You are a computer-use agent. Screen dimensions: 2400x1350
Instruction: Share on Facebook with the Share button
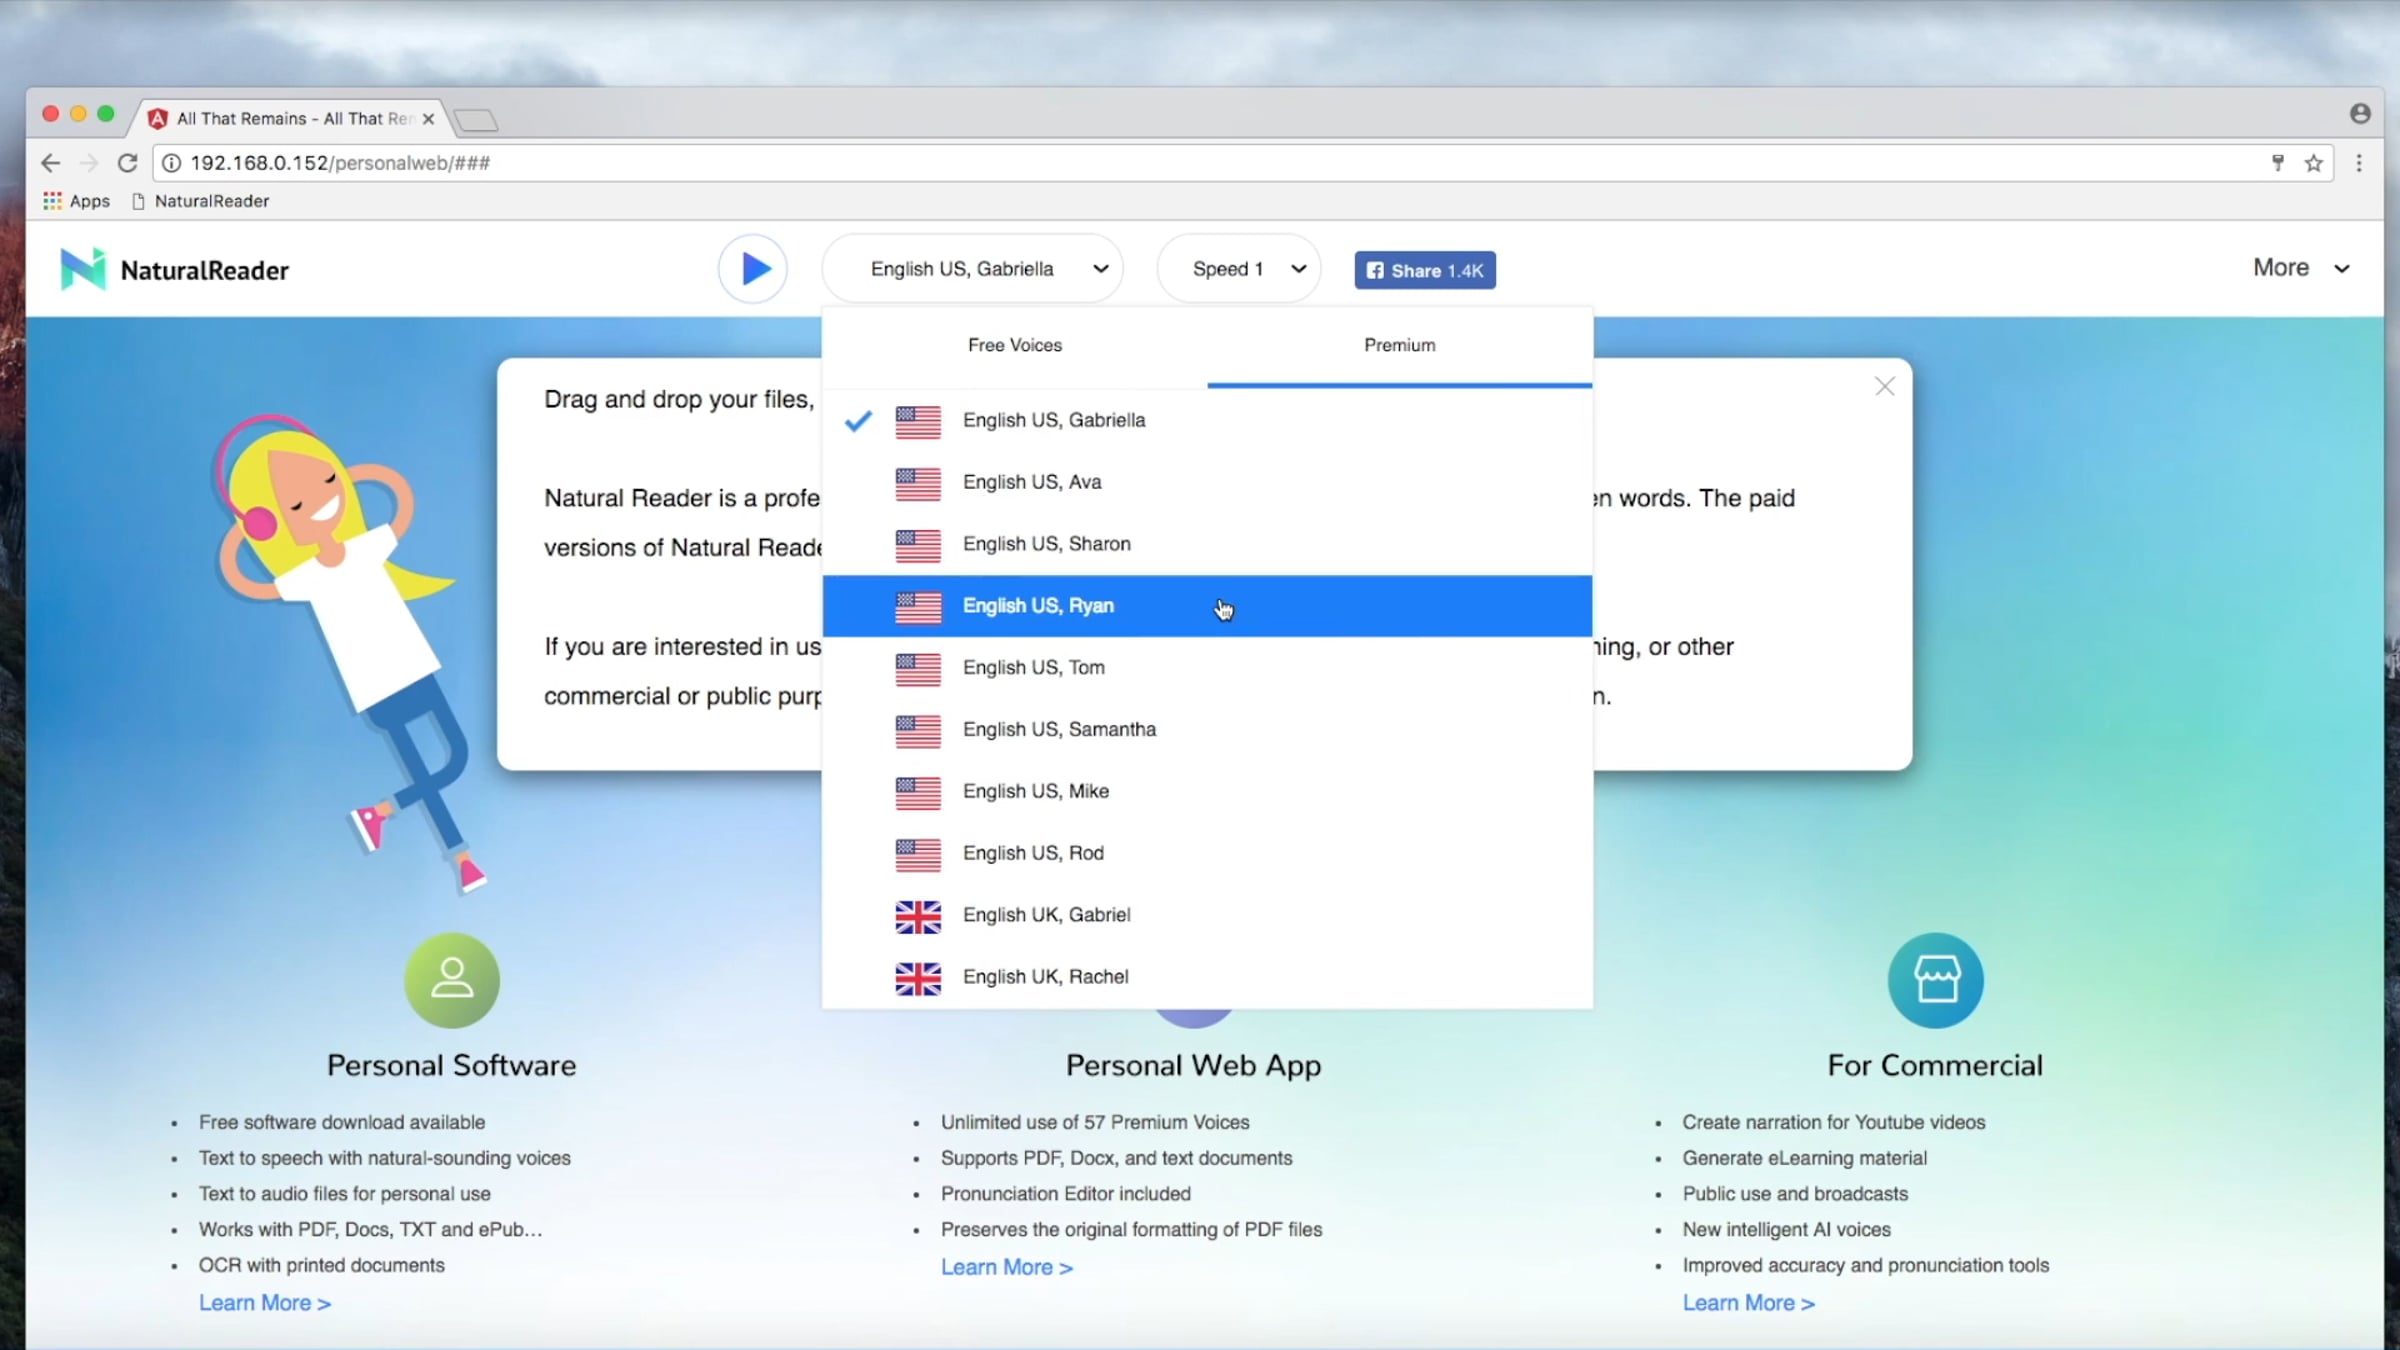click(x=1425, y=270)
